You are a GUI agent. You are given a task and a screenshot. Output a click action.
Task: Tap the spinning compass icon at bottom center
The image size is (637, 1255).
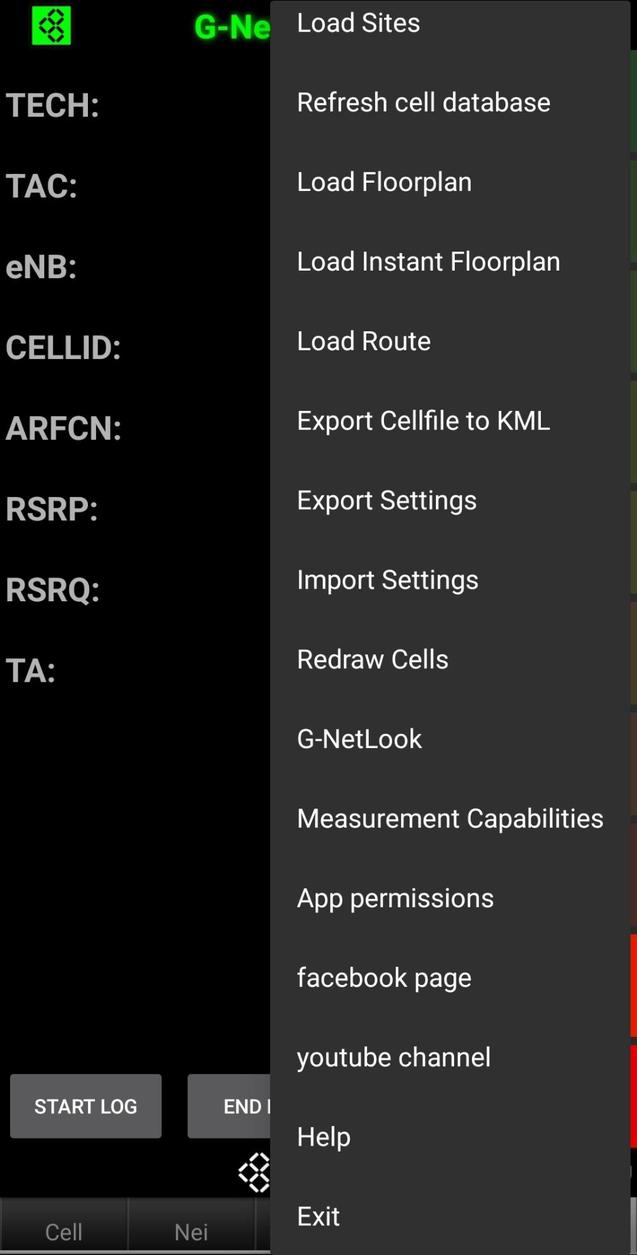click(x=256, y=1172)
